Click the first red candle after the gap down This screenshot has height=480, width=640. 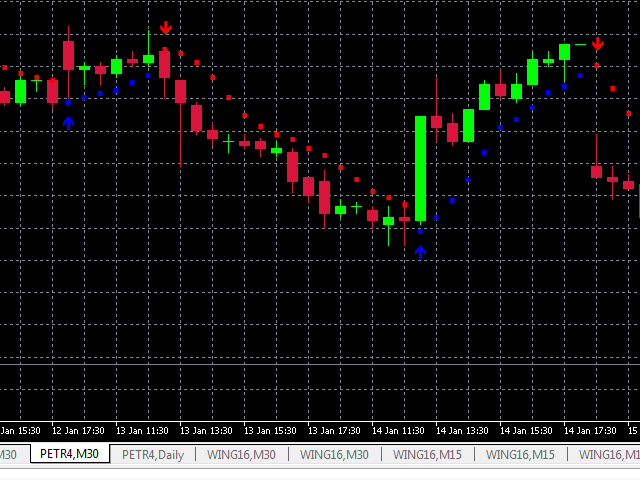pyautogui.click(x=596, y=171)
